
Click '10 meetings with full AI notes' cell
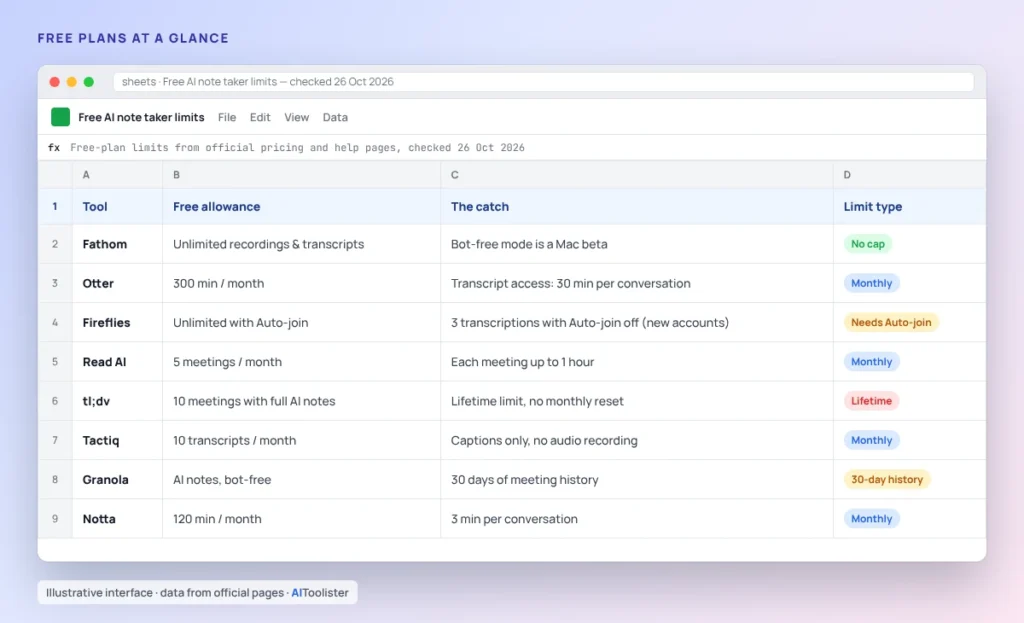coord(302,401)
